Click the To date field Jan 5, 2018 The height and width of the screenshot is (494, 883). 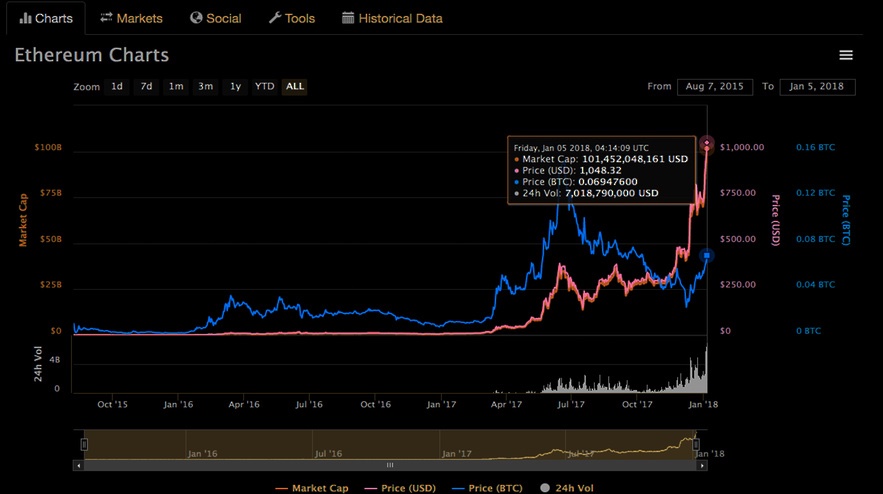[817, 87]
